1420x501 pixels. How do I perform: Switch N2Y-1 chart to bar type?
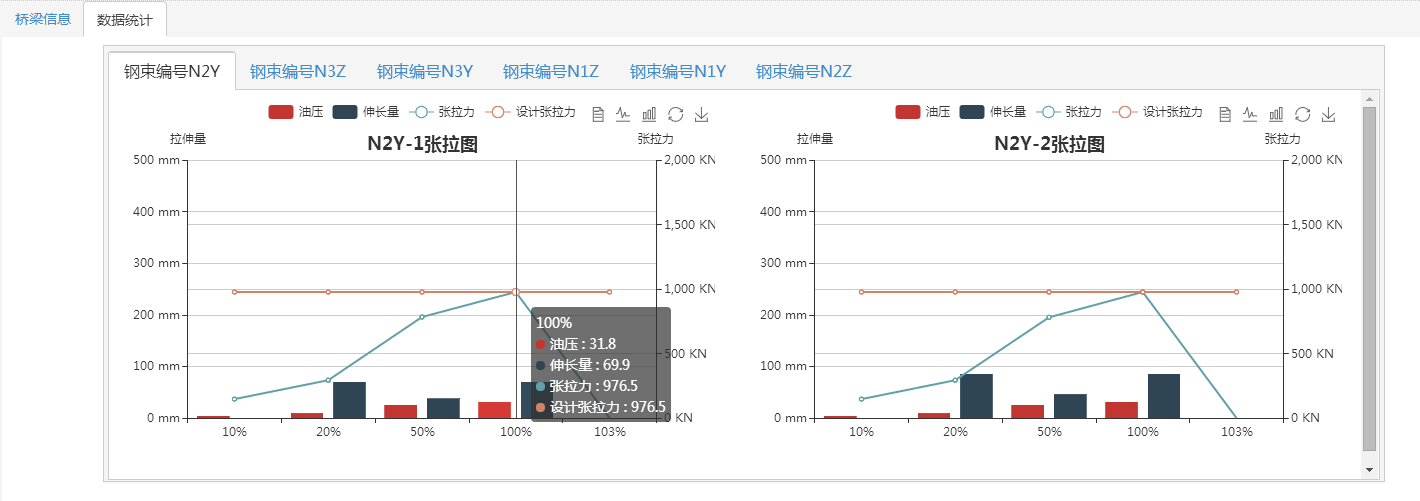649,115
